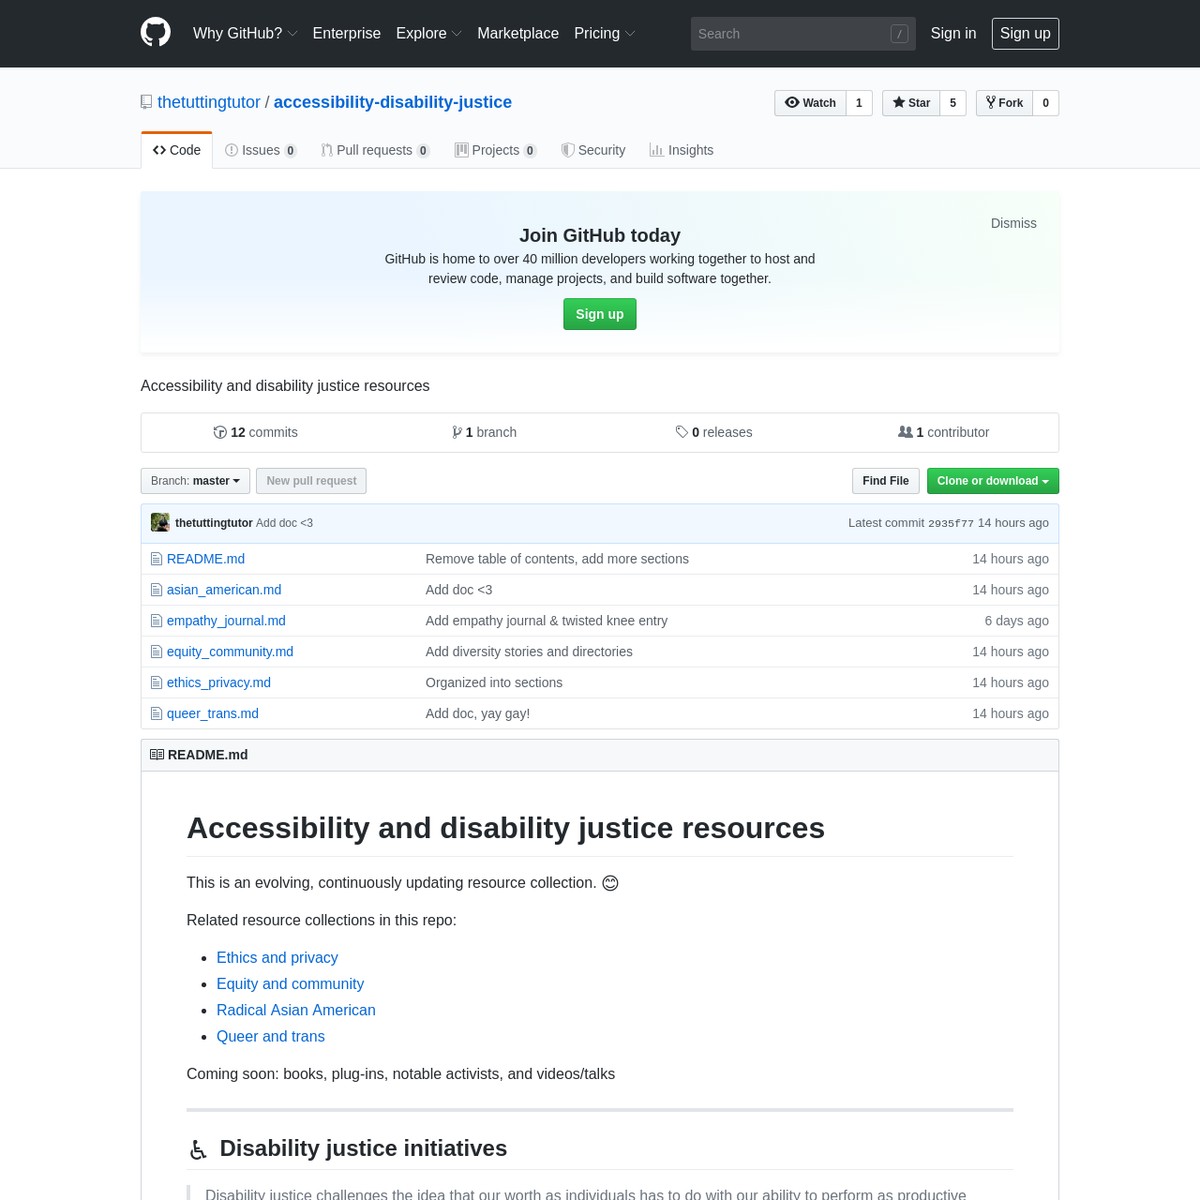The image size is (1200, 1200).
Task: Open the latest commit hash 2935f77
Action: 951,523
